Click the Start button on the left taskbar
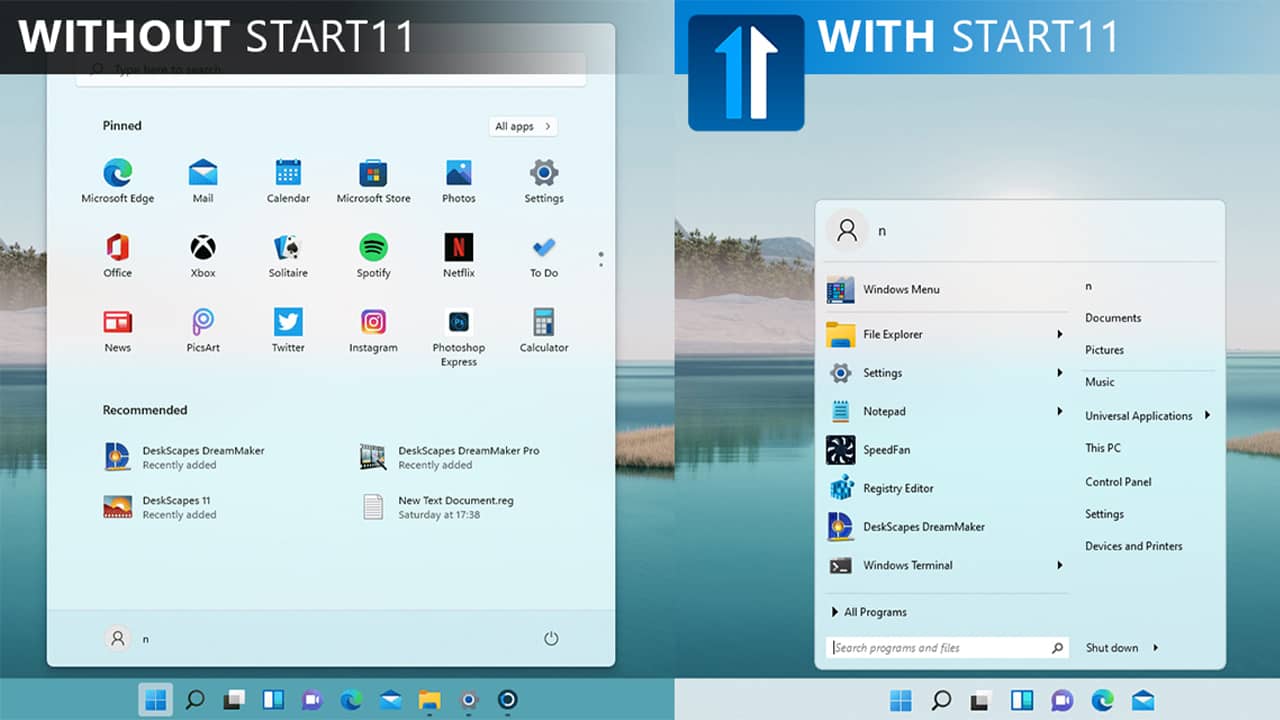Viewport: 1280px width, 720px height. pyautogui.click(x=155, y=700)
